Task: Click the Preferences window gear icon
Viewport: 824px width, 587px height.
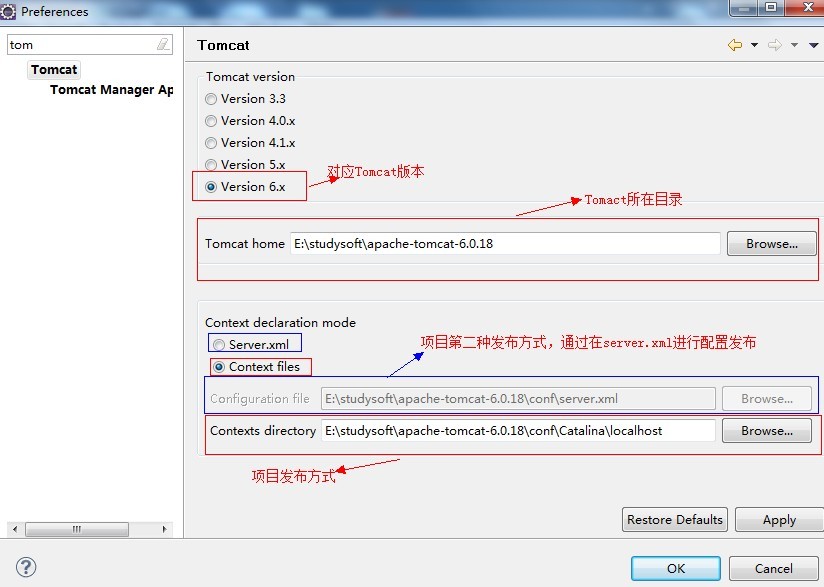Action: (x=8, y=11)
